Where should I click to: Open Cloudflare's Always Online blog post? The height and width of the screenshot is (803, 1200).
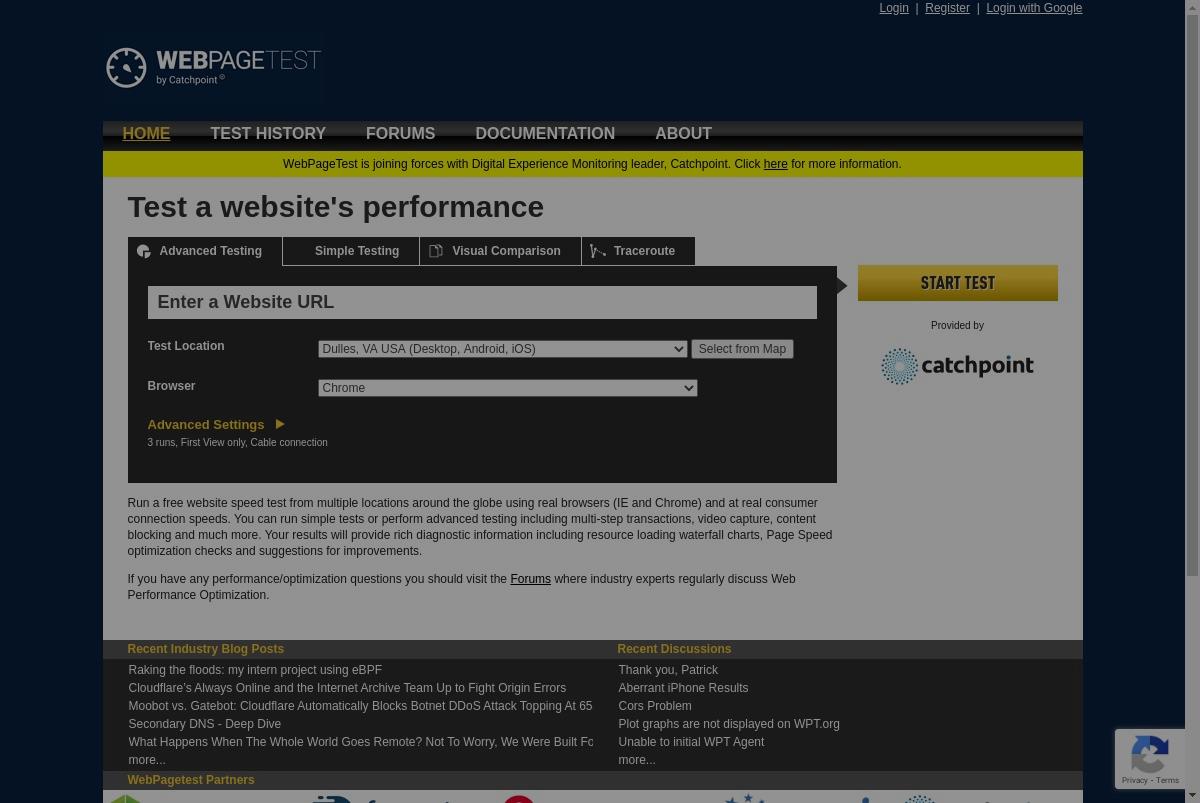tap(347, 688)
